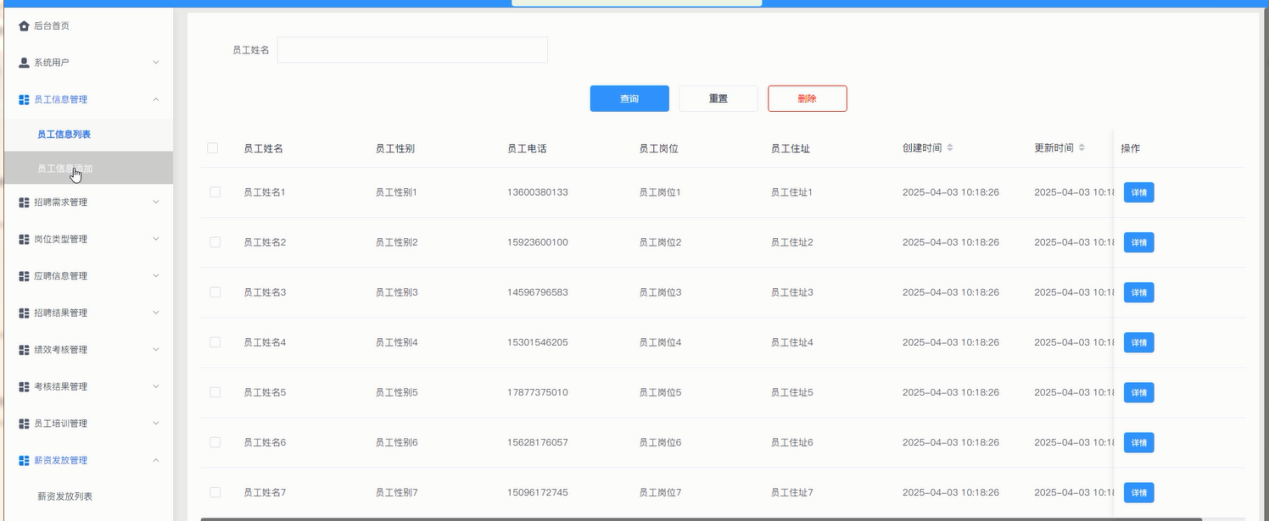Click the grid icon beside 绩效考核管理
Screen dimensions: 1269x521
(24, 350)
